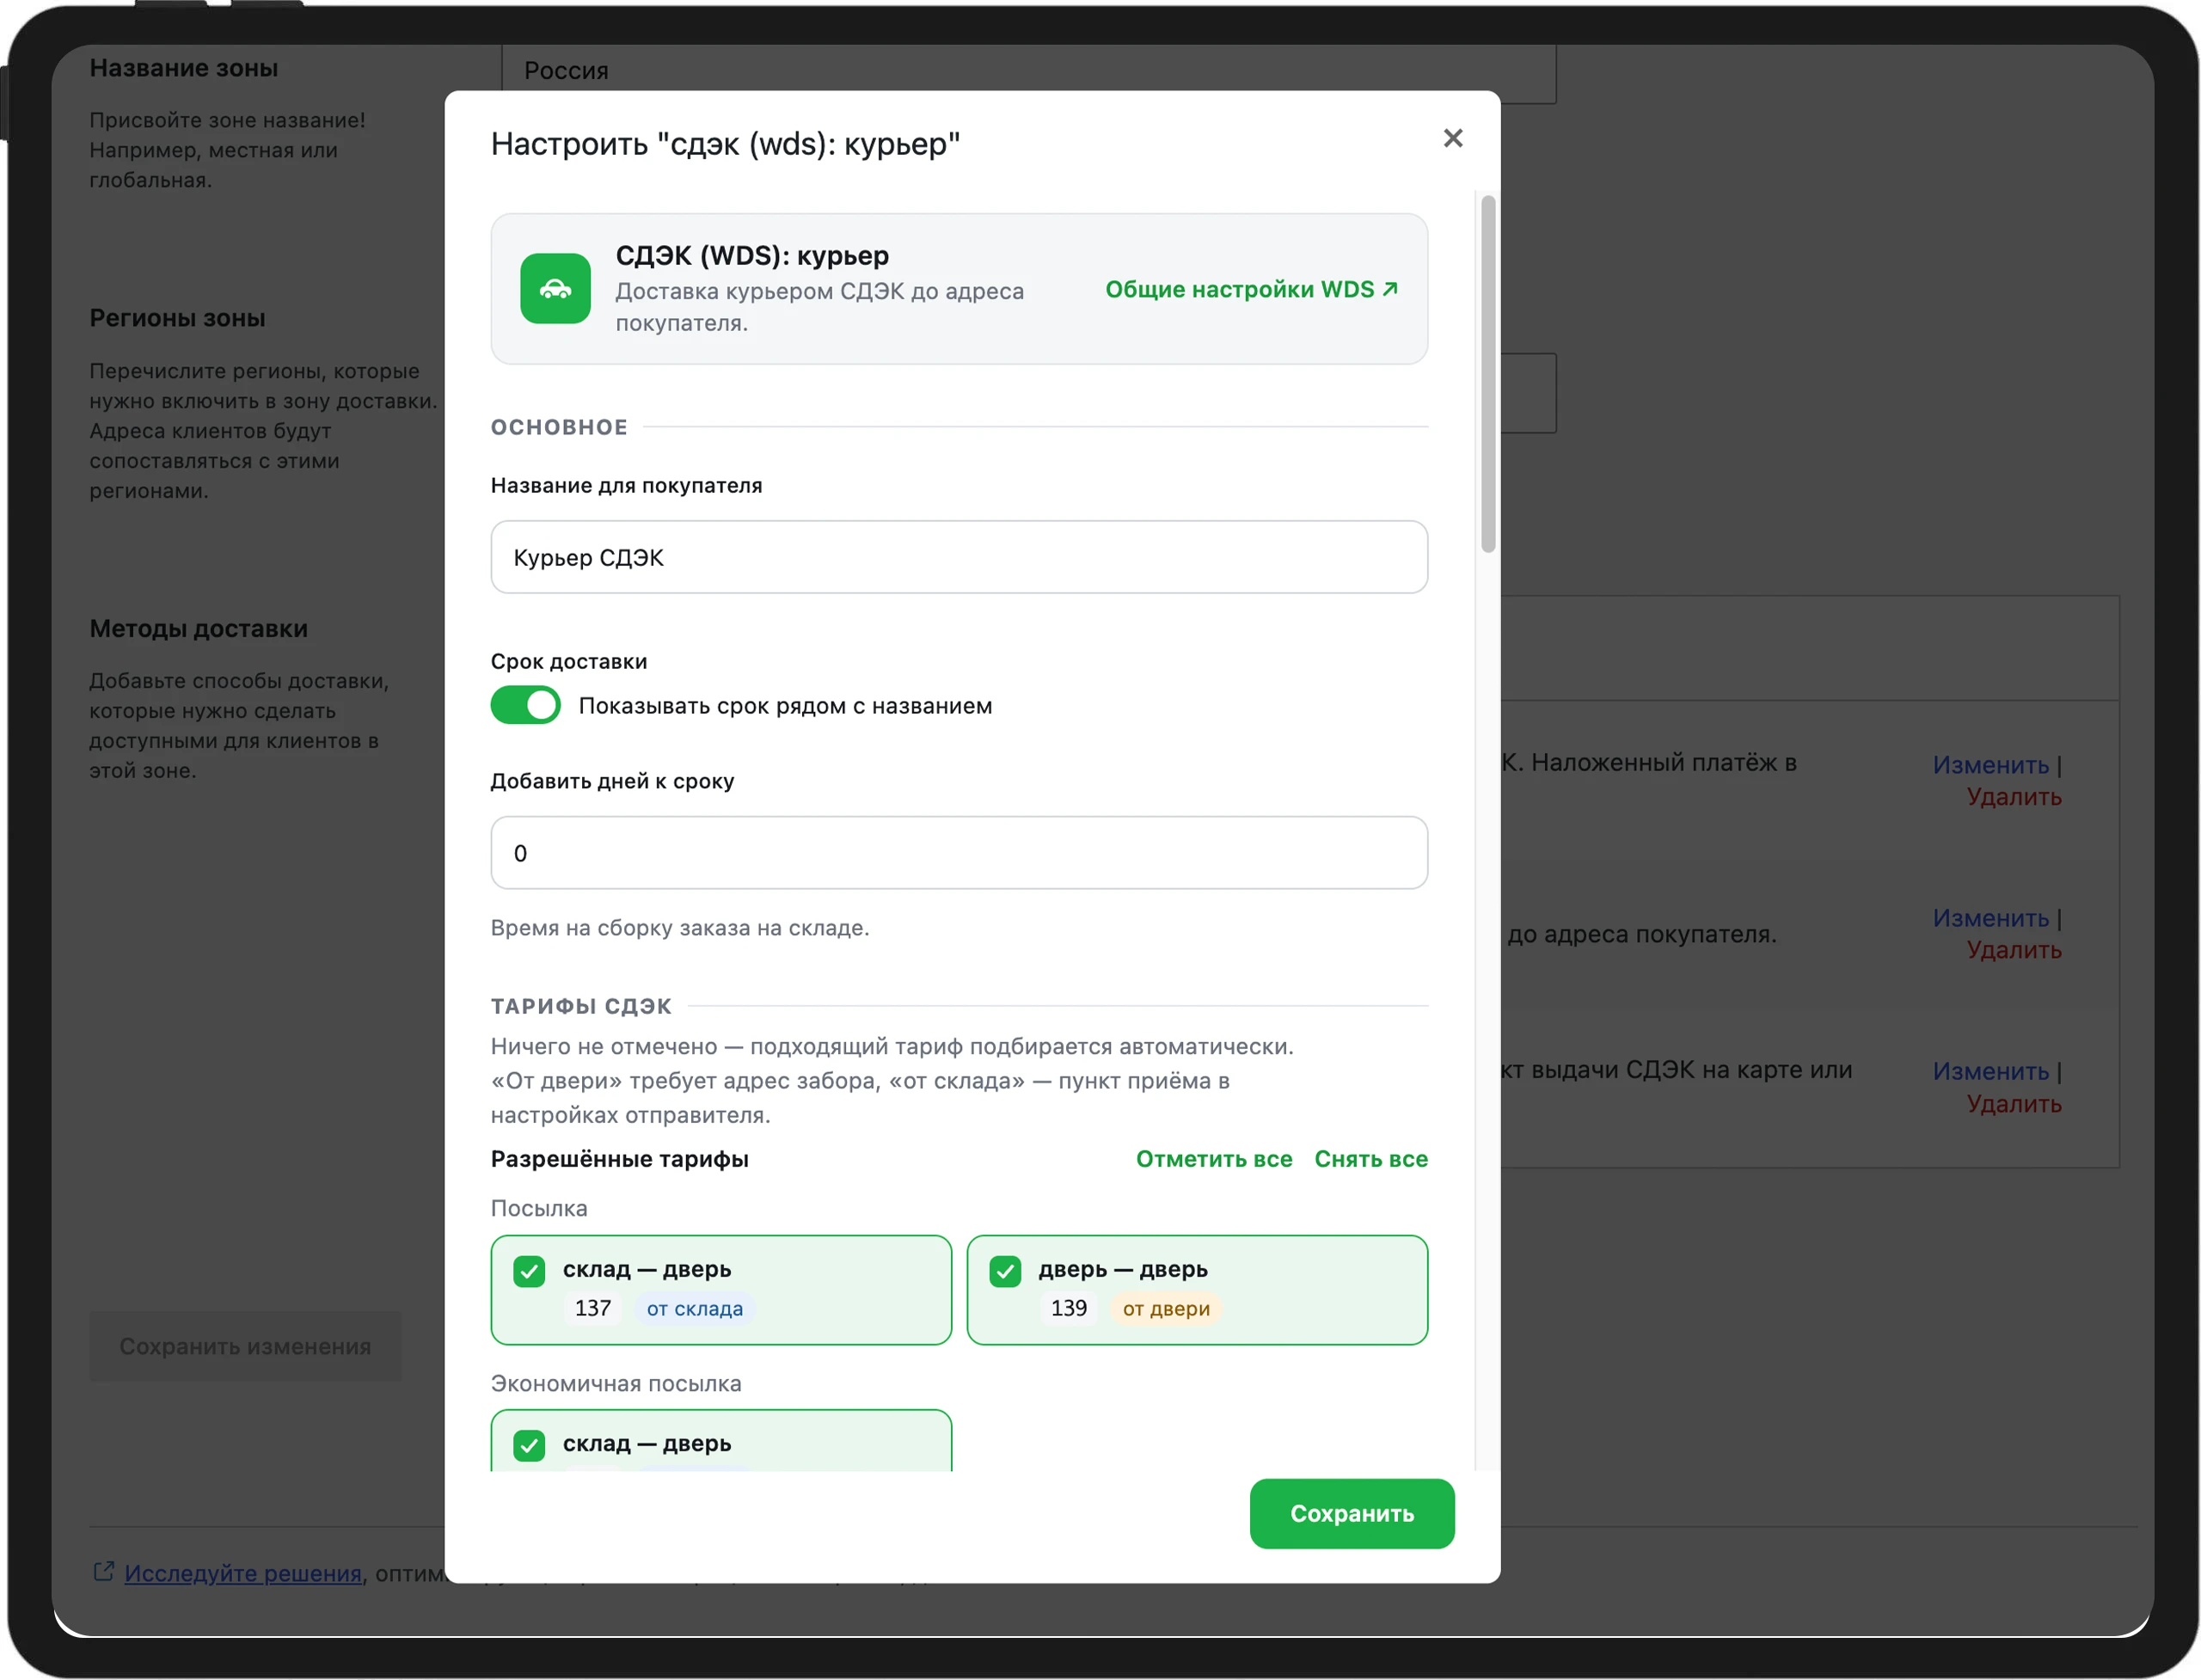Click the Россия zone name field
Viewport: 2201px width, 1680px height.
pos(1028,72)
